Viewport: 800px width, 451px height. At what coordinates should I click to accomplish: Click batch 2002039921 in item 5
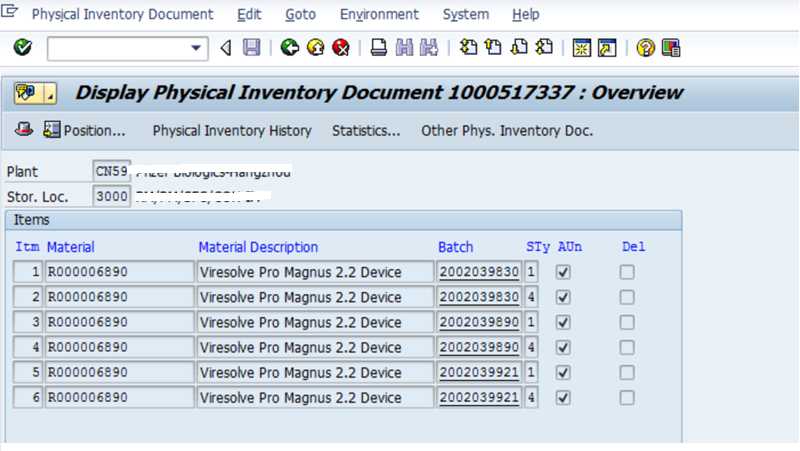point(479,372)
